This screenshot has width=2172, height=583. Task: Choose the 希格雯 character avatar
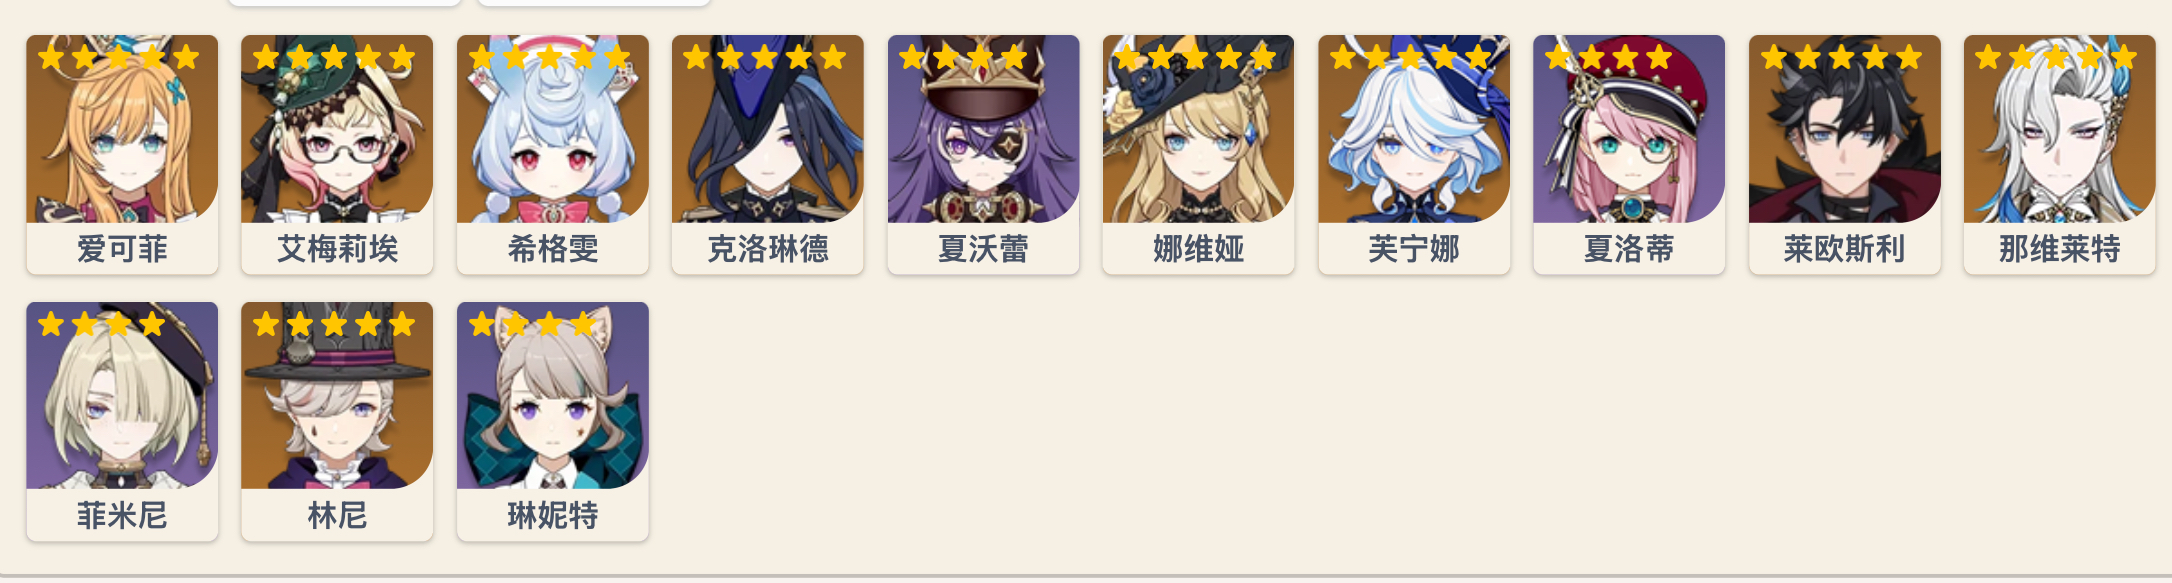pyautogui.click(x=553, y=129)
